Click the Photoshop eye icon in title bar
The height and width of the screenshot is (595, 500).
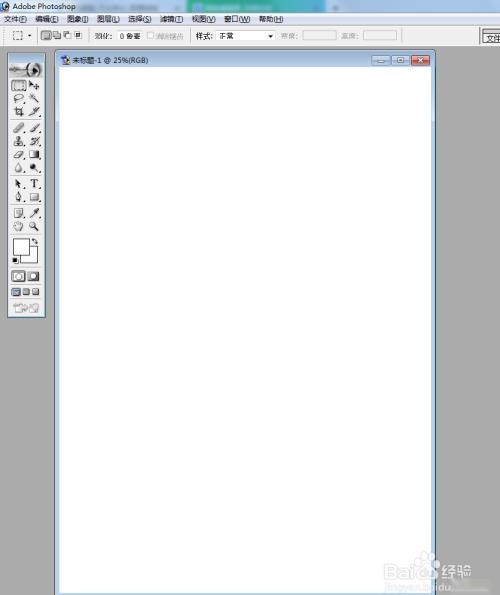pos(5,6)
